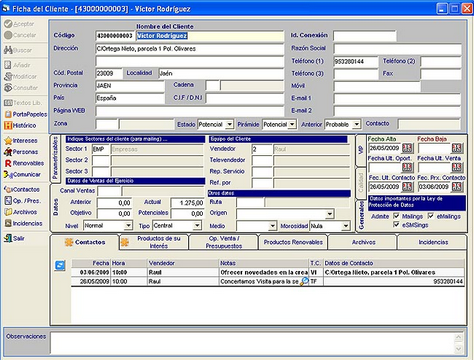Select the vertical Calidad tab
Viewport: 474px width, 360px height.
361,183
